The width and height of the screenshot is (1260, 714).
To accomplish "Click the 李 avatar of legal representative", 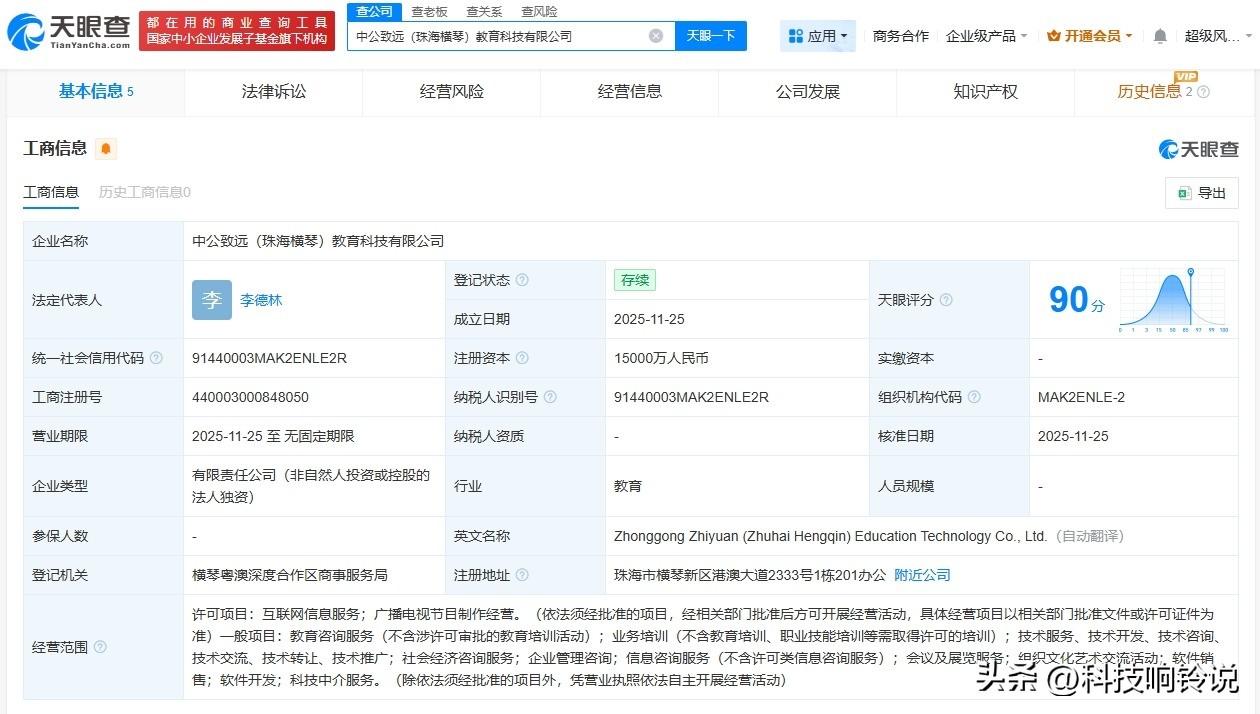I will 211,300.
